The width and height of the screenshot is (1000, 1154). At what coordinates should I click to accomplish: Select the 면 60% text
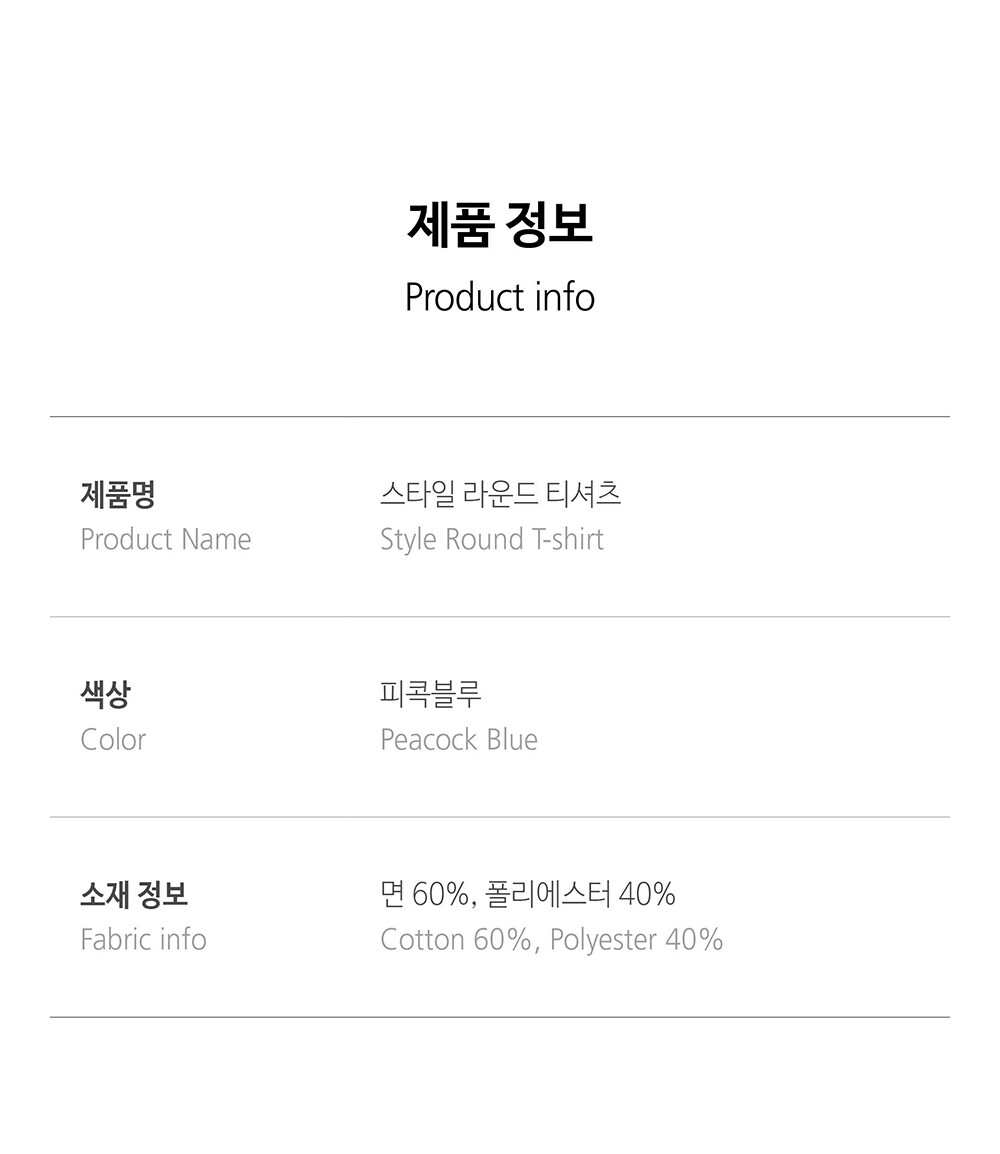point(424,894)
